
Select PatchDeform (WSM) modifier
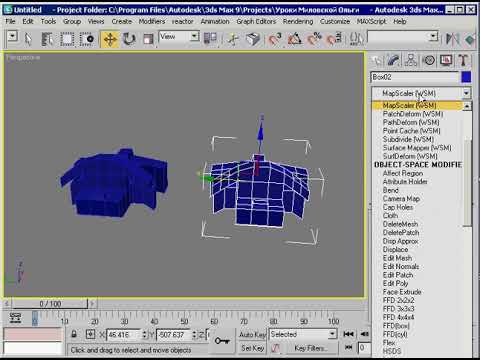[413, 114]
